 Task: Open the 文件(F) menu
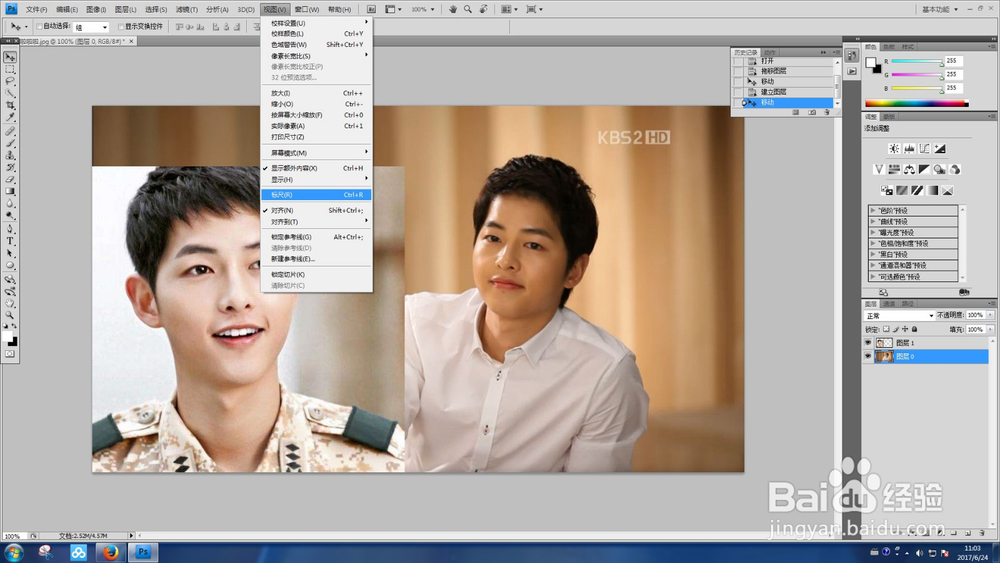(36, 10)
